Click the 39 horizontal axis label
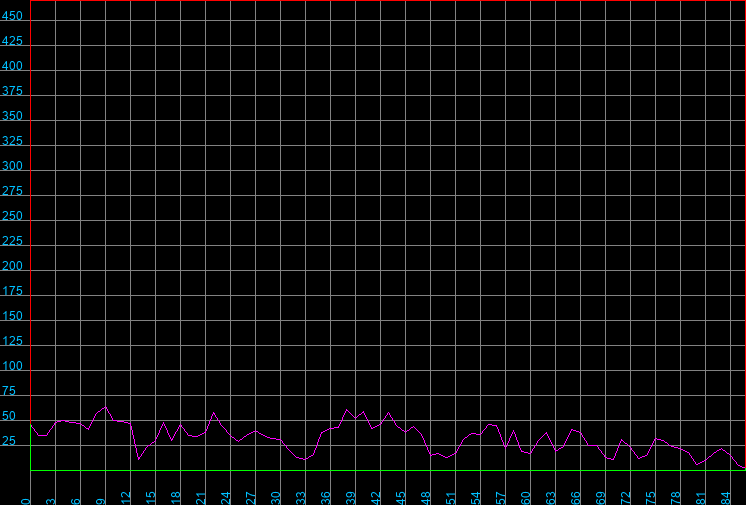 (351, 498)
